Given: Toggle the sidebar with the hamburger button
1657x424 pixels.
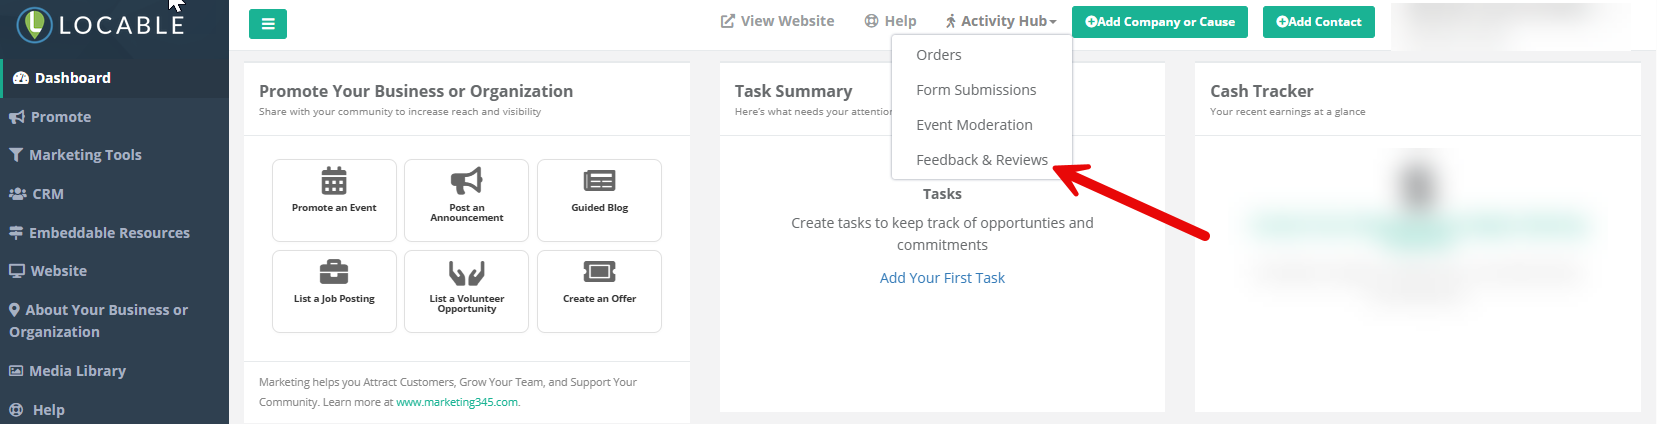Looking at the screenshot, I should (x=268, y=24).
